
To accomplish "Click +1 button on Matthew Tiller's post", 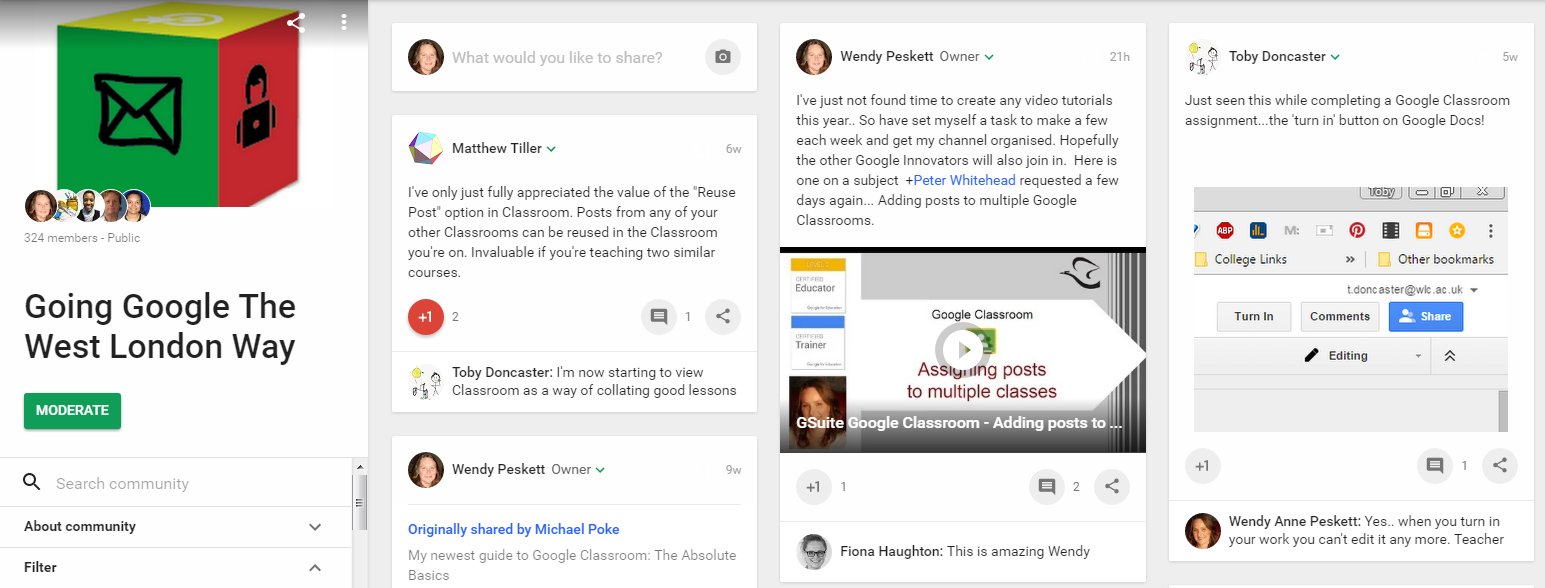I will click(426, 317).
